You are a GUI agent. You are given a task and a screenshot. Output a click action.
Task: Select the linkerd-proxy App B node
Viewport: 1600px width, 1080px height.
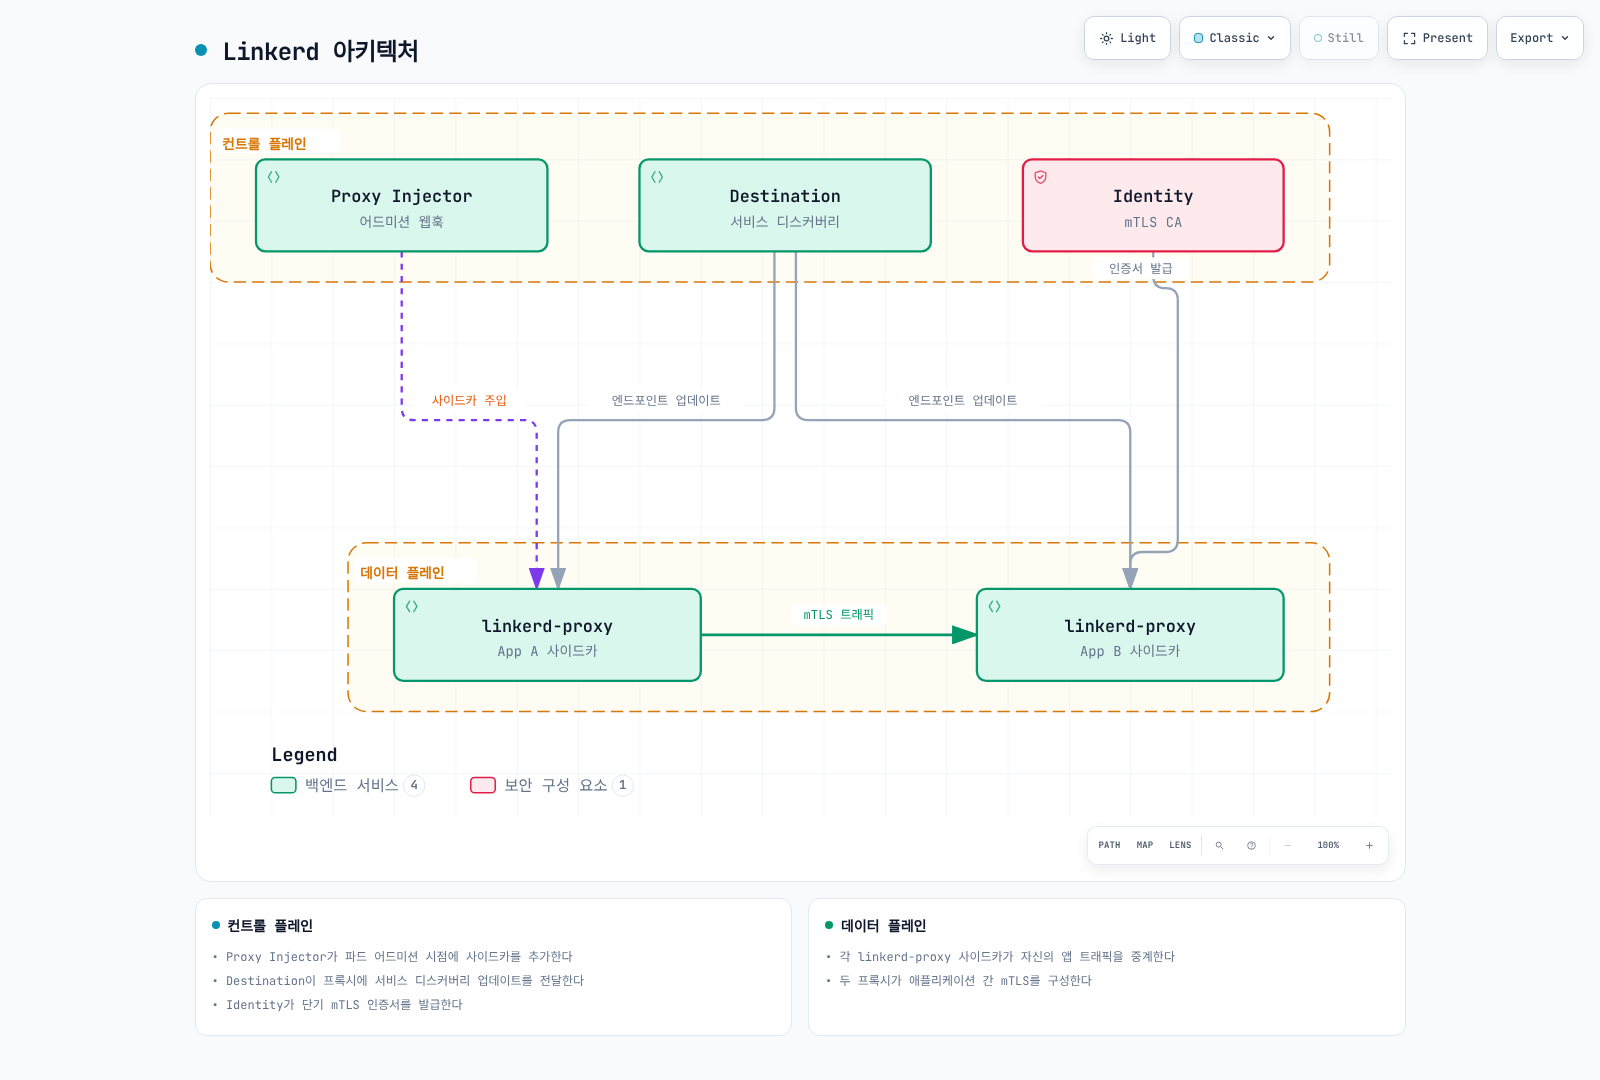(1130, 635)
